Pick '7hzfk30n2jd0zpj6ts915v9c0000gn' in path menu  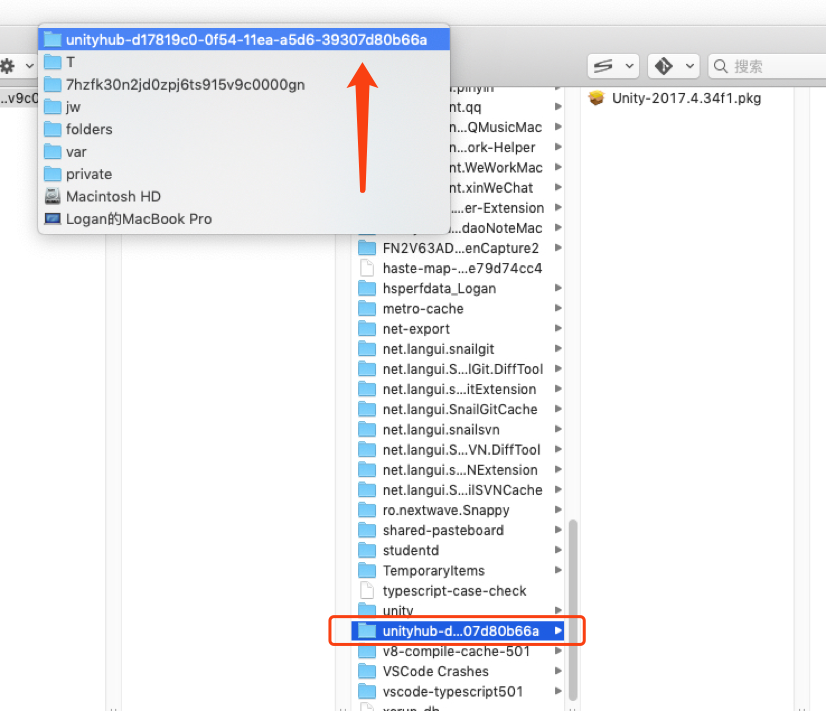point(185,85)
